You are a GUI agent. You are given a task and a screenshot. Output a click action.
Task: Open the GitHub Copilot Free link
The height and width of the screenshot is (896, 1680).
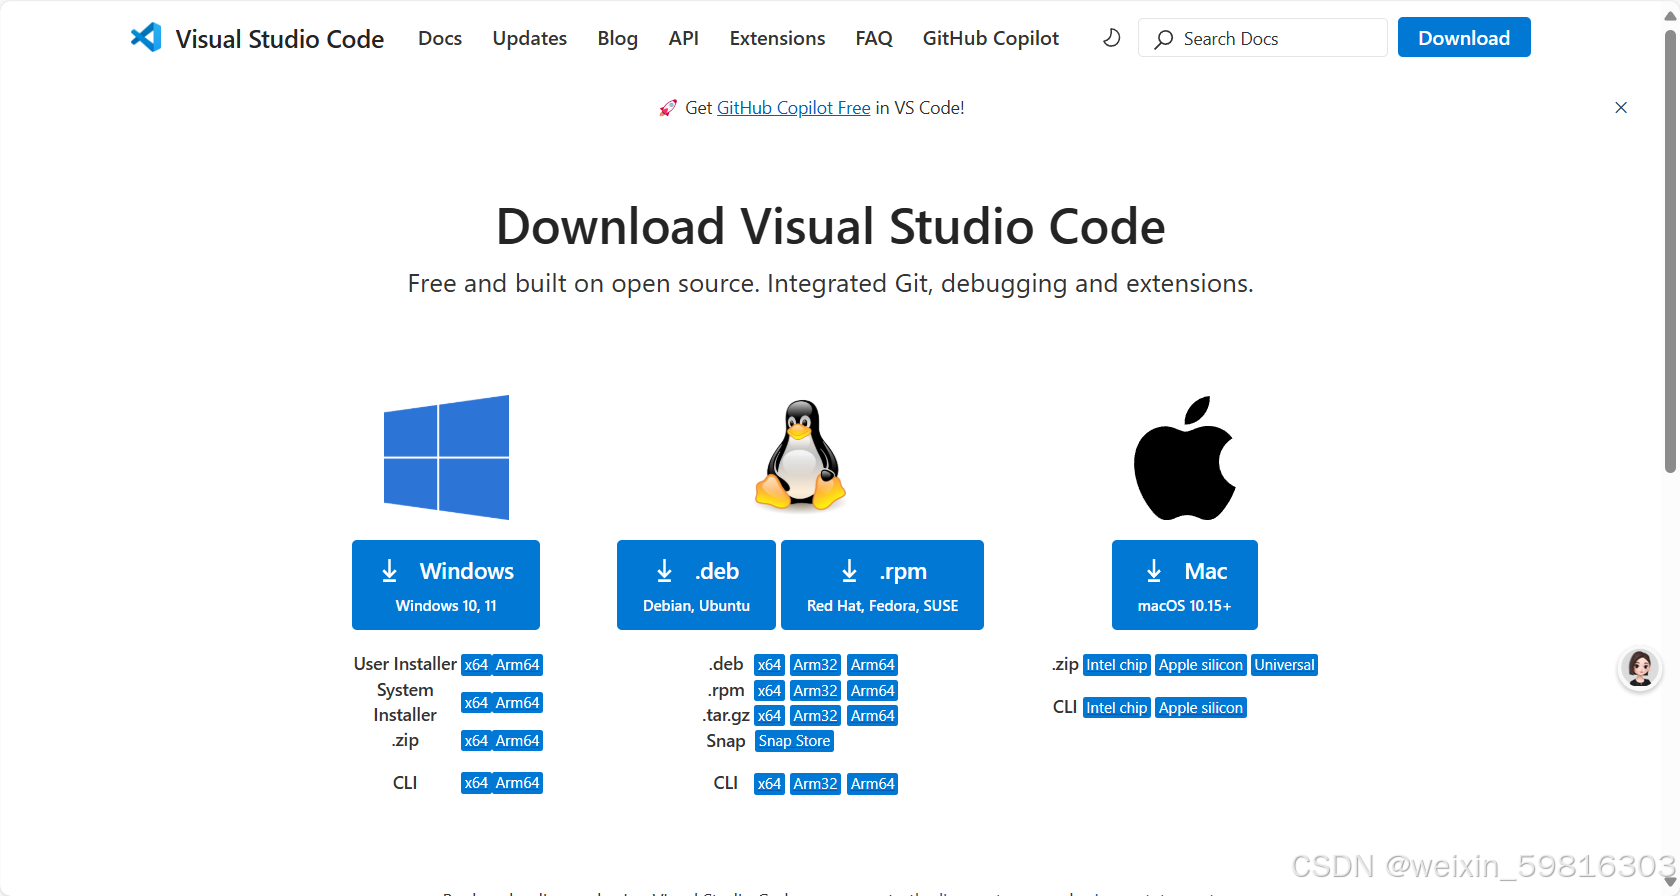[793, 108]
